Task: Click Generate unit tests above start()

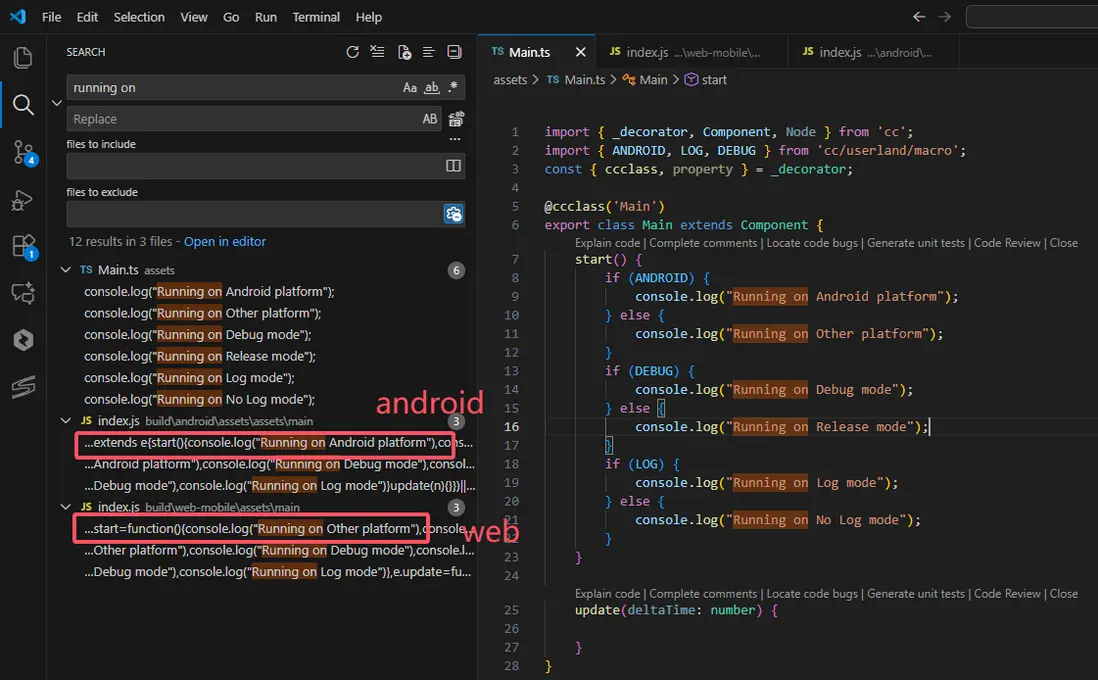Action: tap(915, 243)
